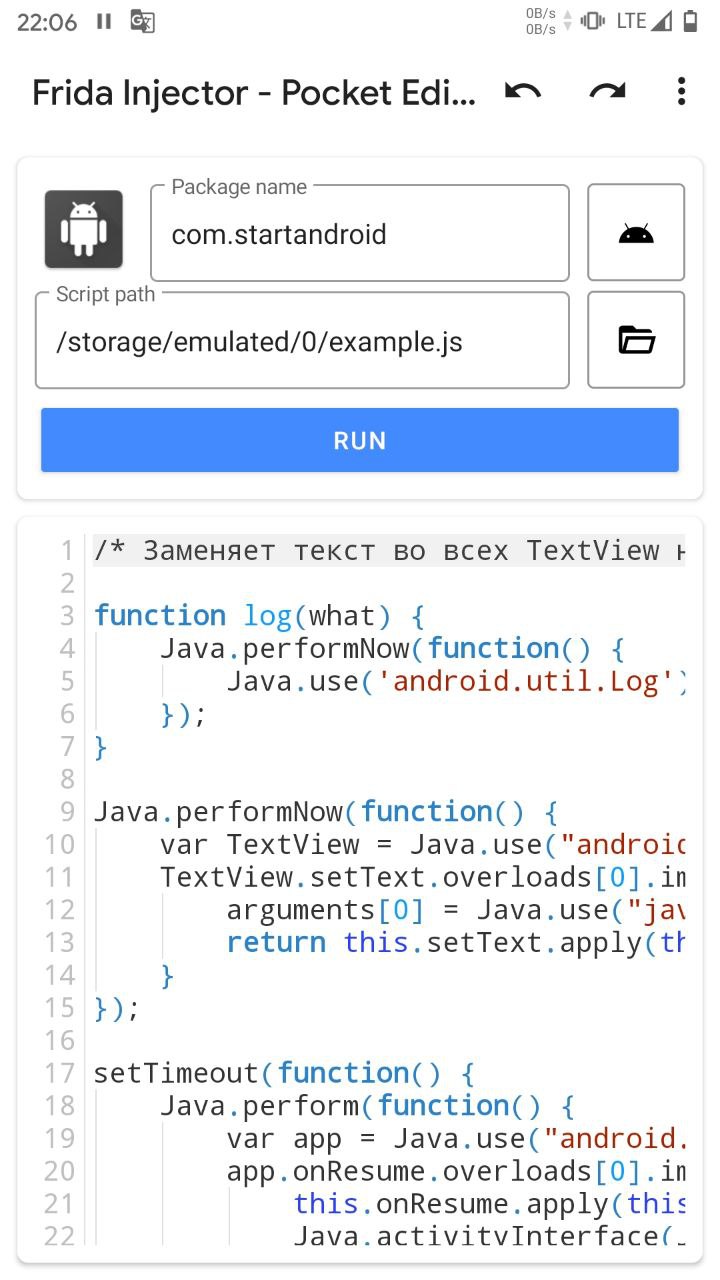
Task: Click the '});' on line 15
Action: (x=117, y=1008)
